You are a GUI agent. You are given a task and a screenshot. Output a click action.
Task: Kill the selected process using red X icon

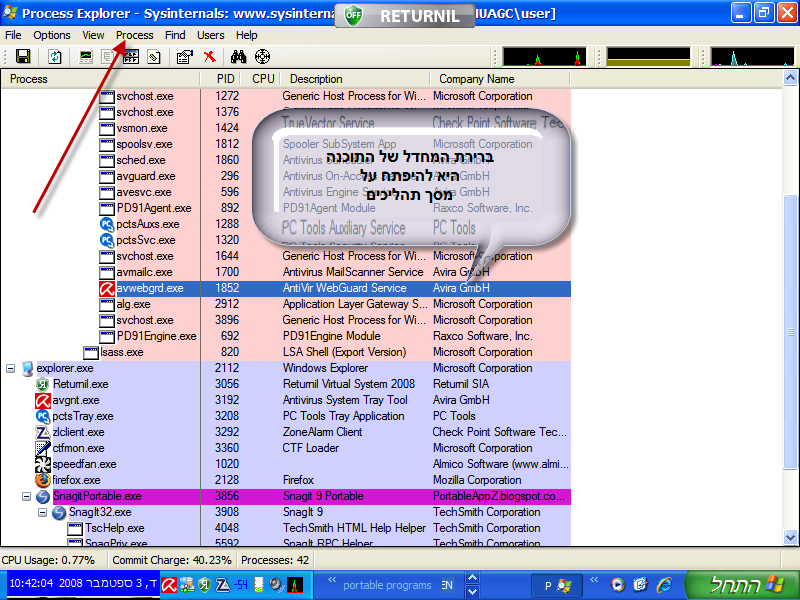click(x=210, y=57)
